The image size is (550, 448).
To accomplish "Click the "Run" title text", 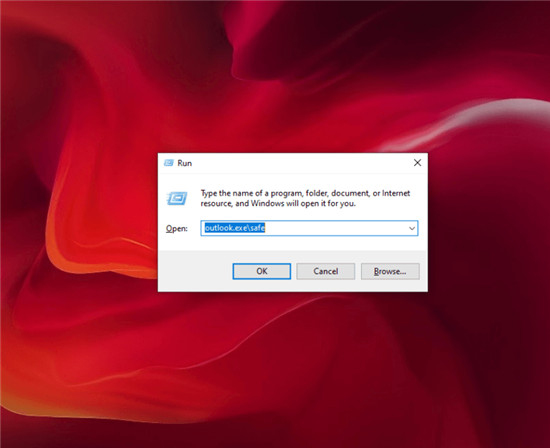I will [x=185, y=163].
